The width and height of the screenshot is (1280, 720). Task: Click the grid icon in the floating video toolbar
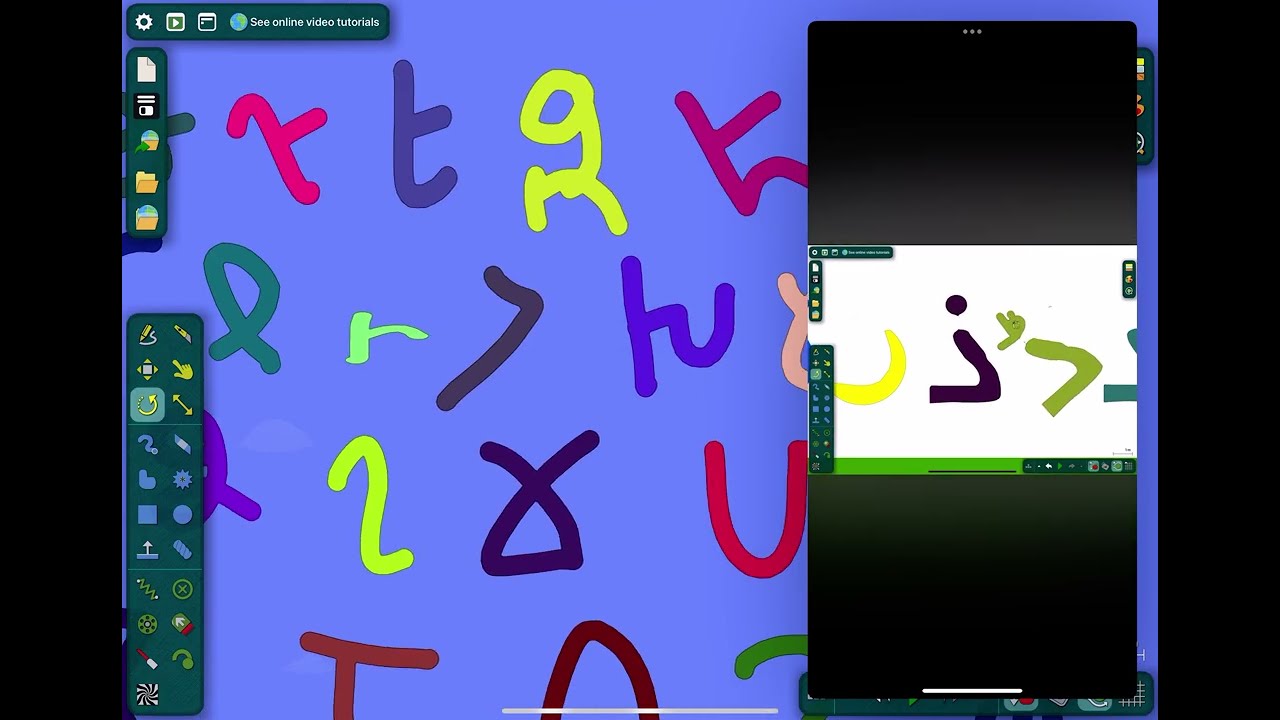[x=1129, y=466]
